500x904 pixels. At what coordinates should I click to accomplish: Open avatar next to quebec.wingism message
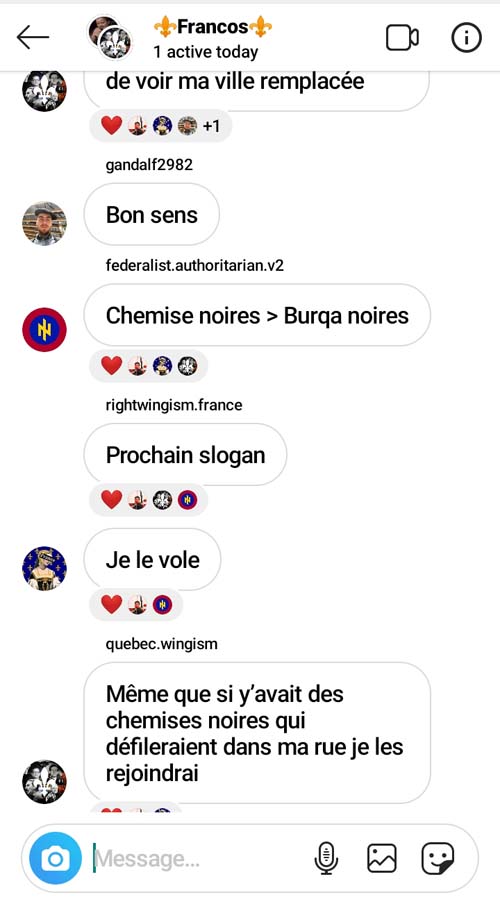tap(44, 782)
